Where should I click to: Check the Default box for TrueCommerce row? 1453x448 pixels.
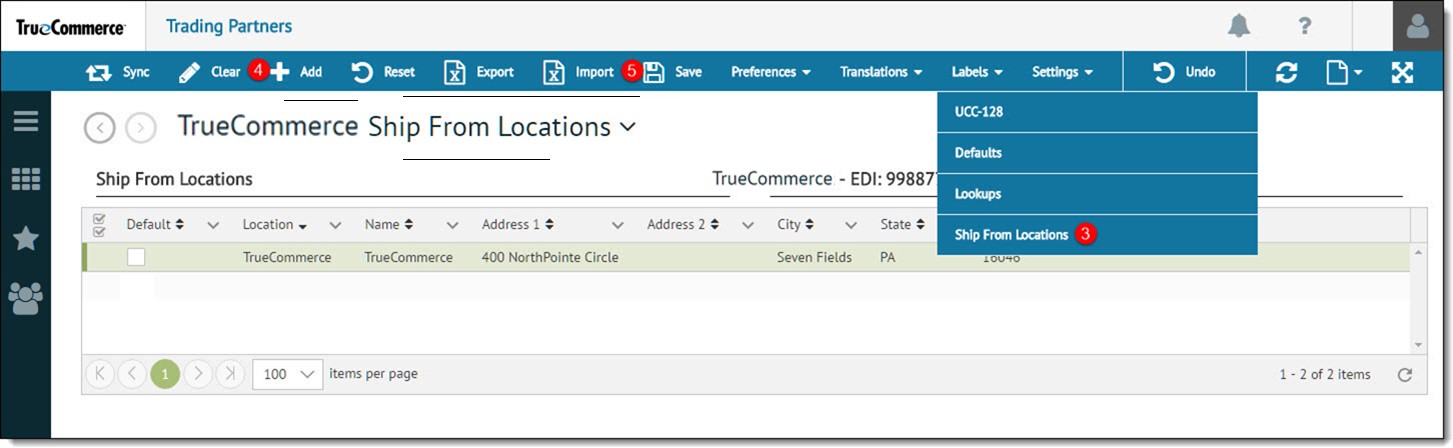coord(136,257)
